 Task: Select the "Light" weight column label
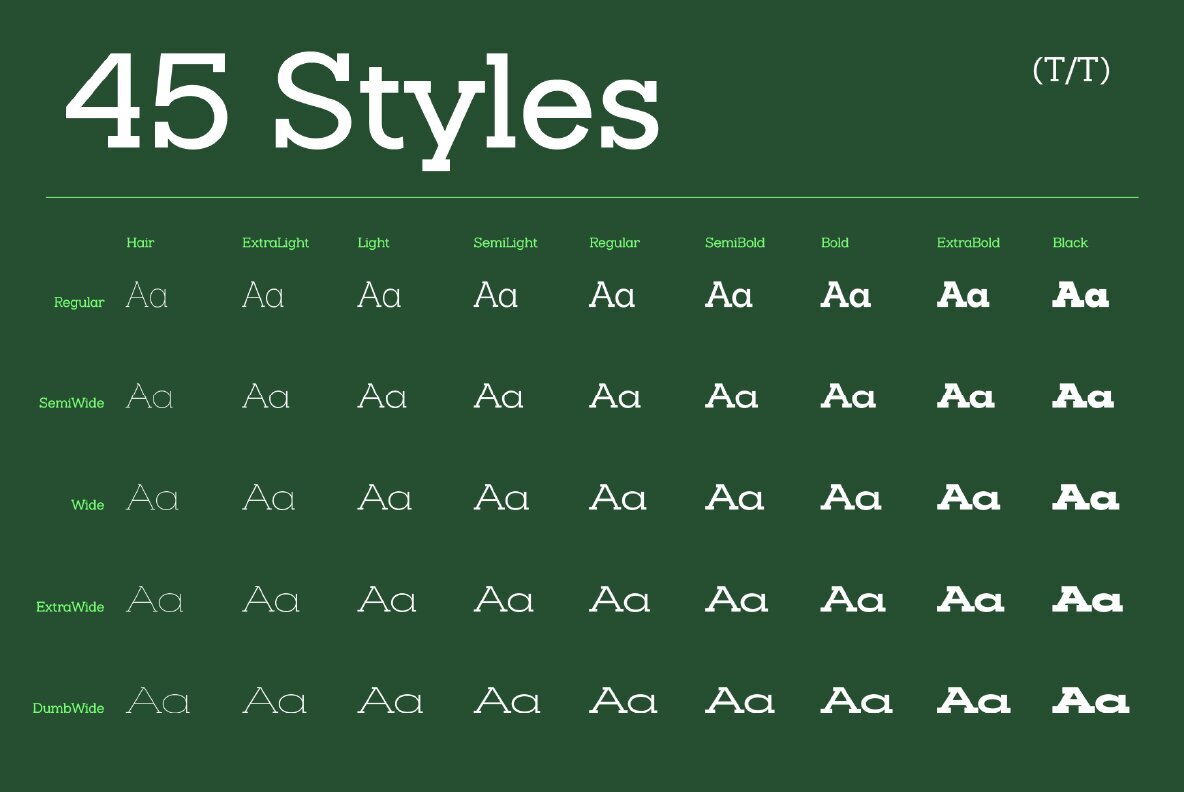click(x=374, y=243)
